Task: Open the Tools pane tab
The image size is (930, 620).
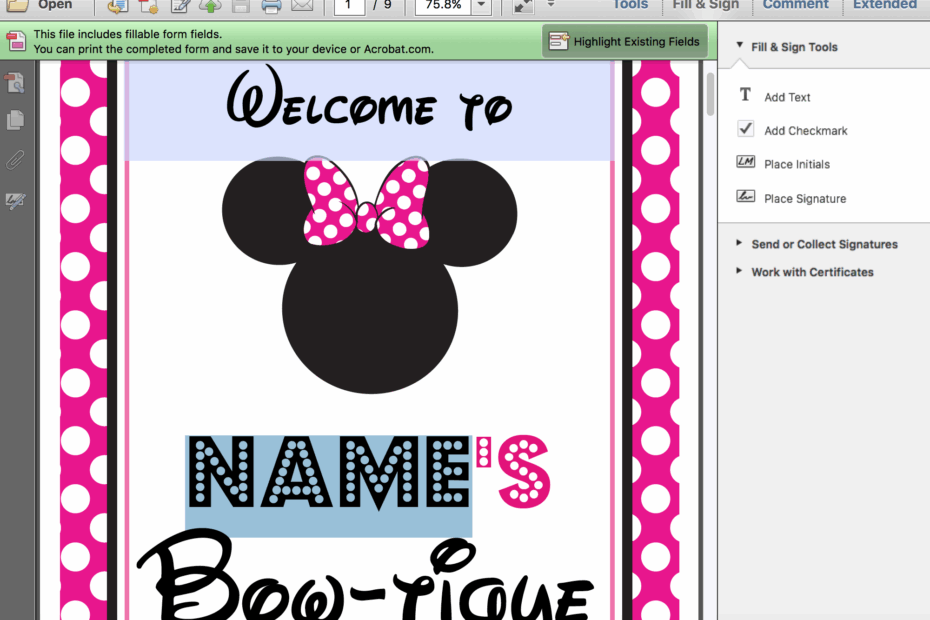Action: tap(630, 5)
